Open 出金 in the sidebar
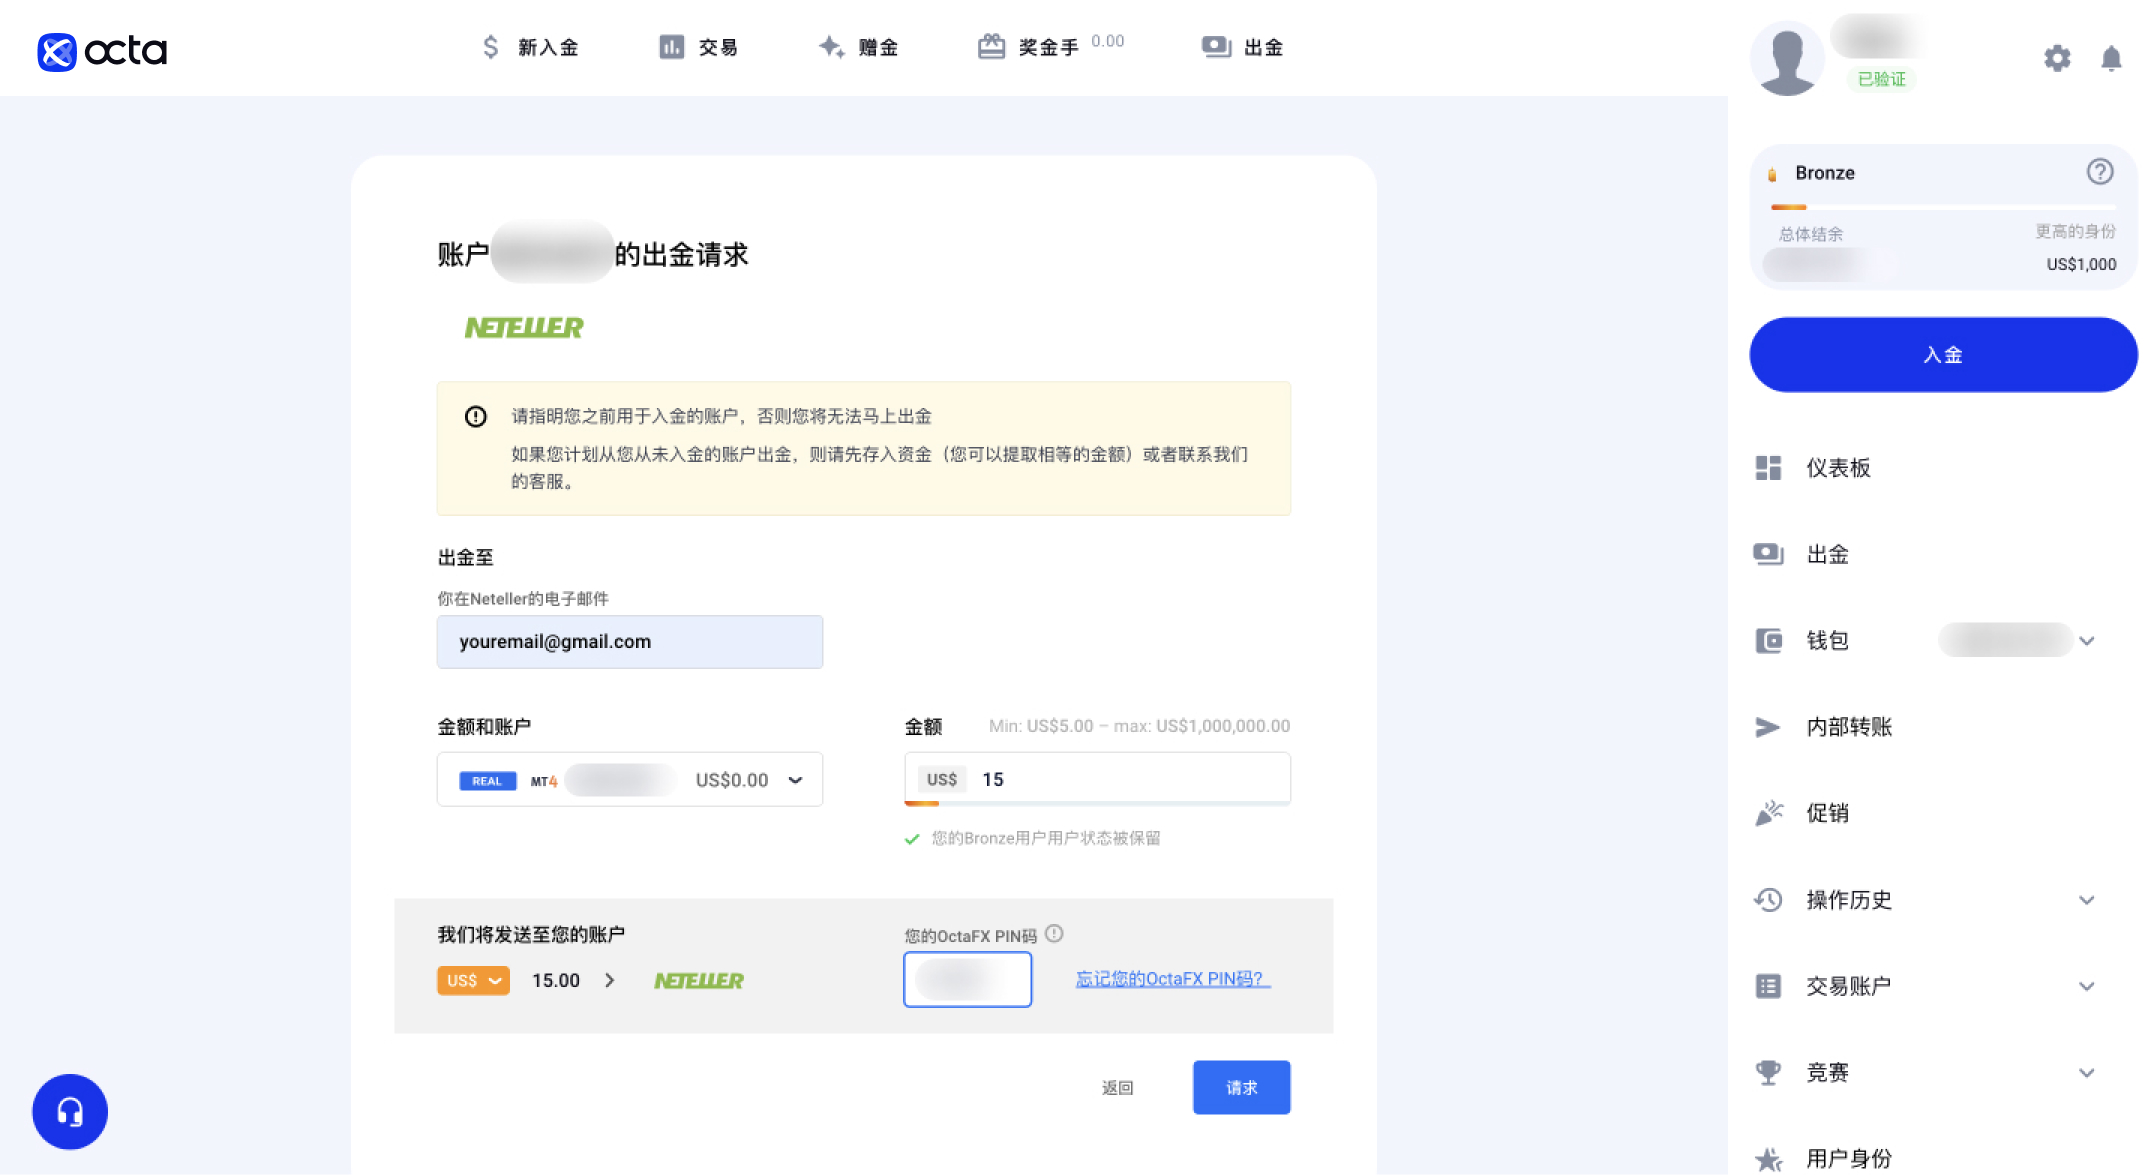The image size is (2144, 1175). coord(1827,554)
